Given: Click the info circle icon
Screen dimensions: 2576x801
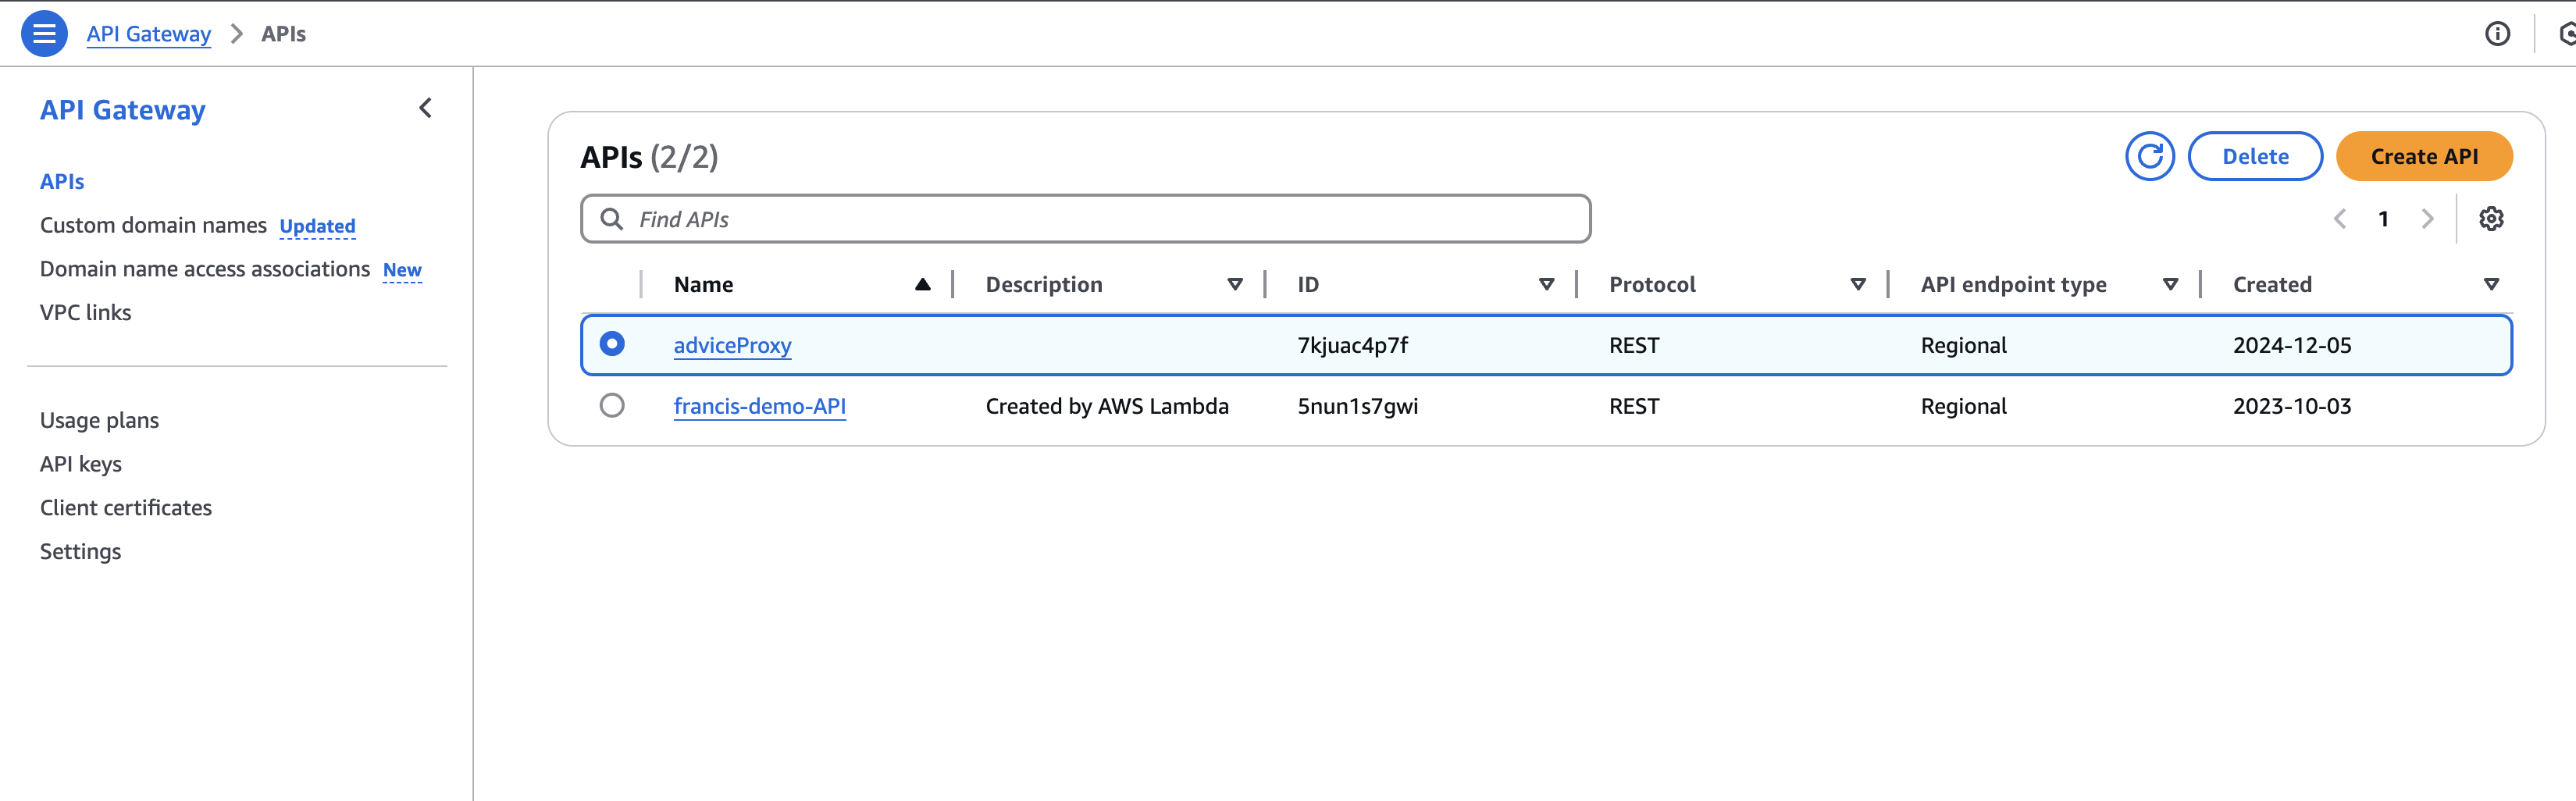Looking at the screenshot, I should click(2497, 34).
